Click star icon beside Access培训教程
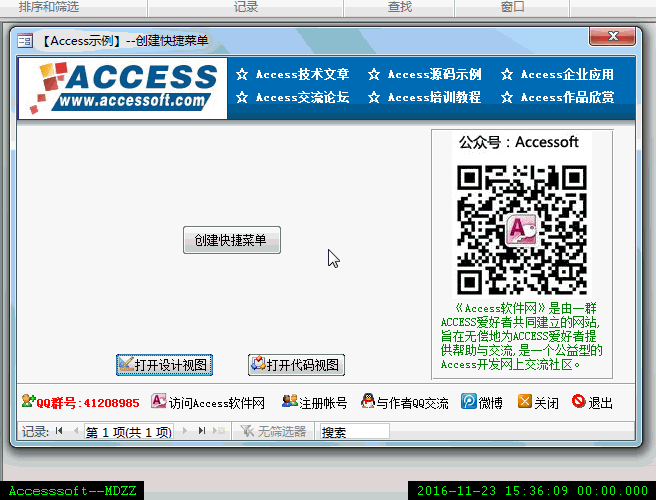 click(374, 97)
